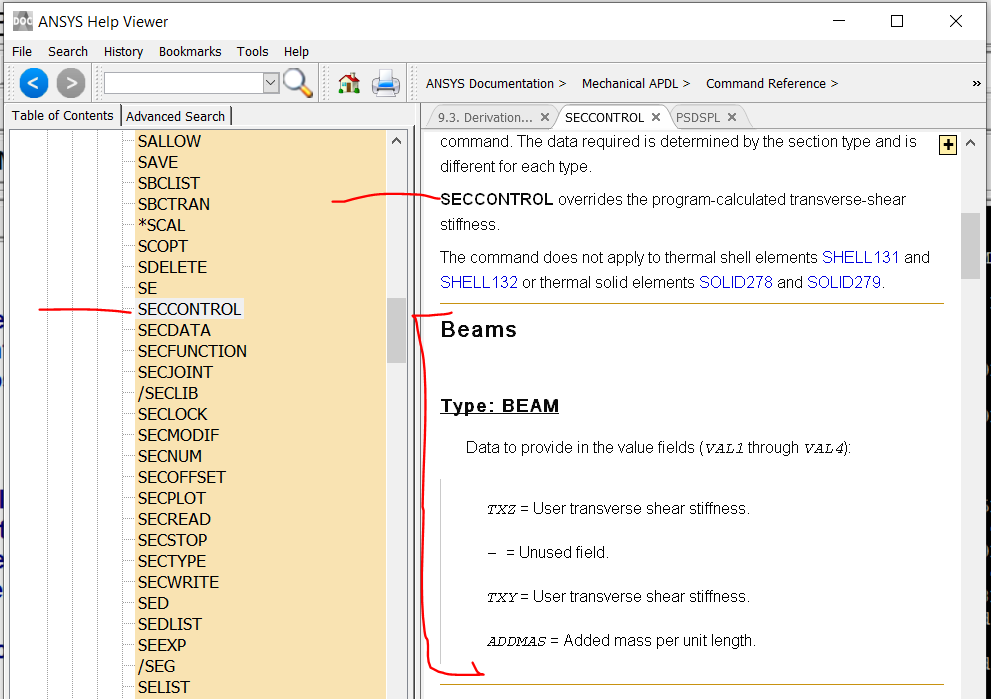Viewport: 991px width, 699px height.
Task: Open the Bookmarks menu
Action: tap(191, 51)
